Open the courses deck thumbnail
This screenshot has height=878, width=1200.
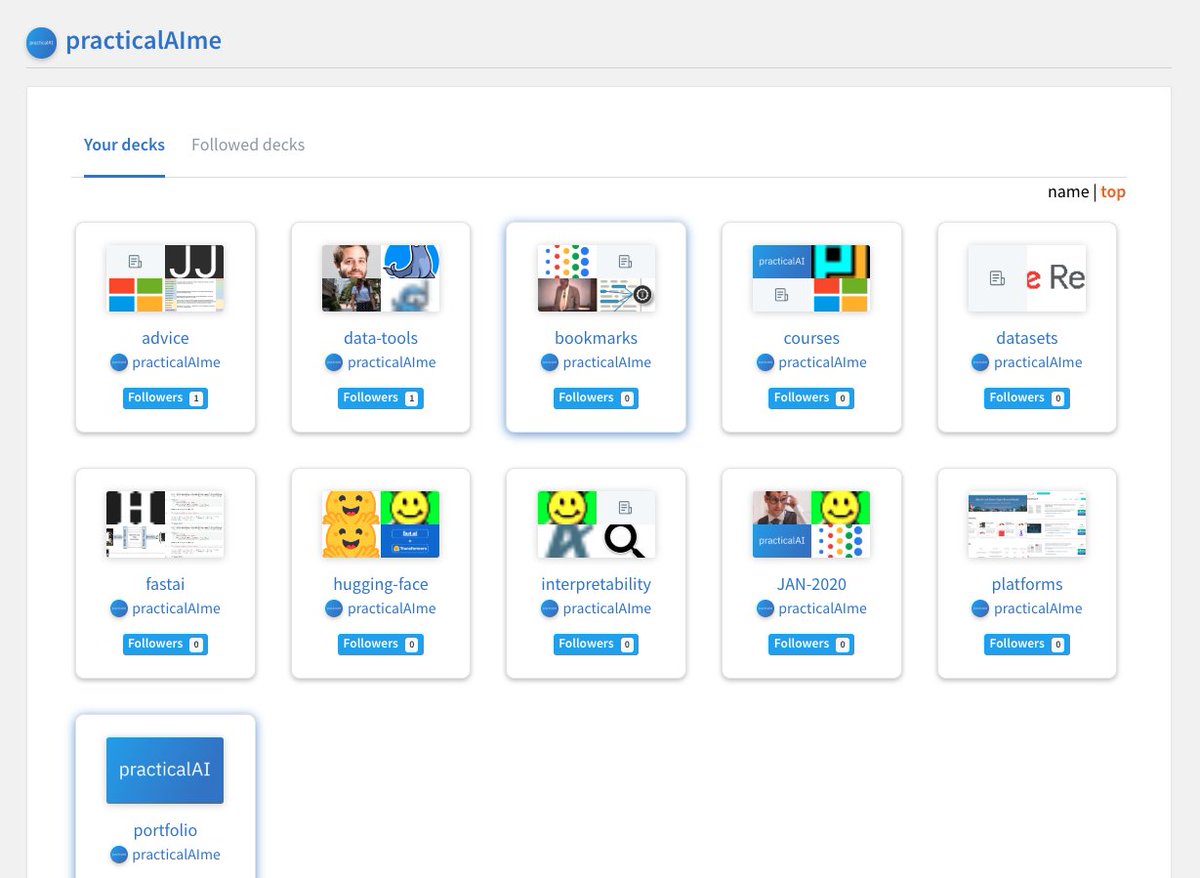point(811,278)
